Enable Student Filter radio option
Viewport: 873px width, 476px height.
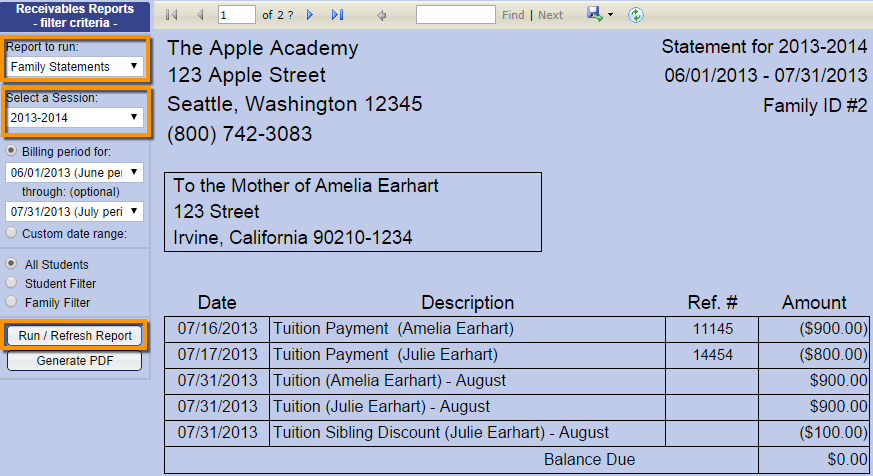(12, 283)
